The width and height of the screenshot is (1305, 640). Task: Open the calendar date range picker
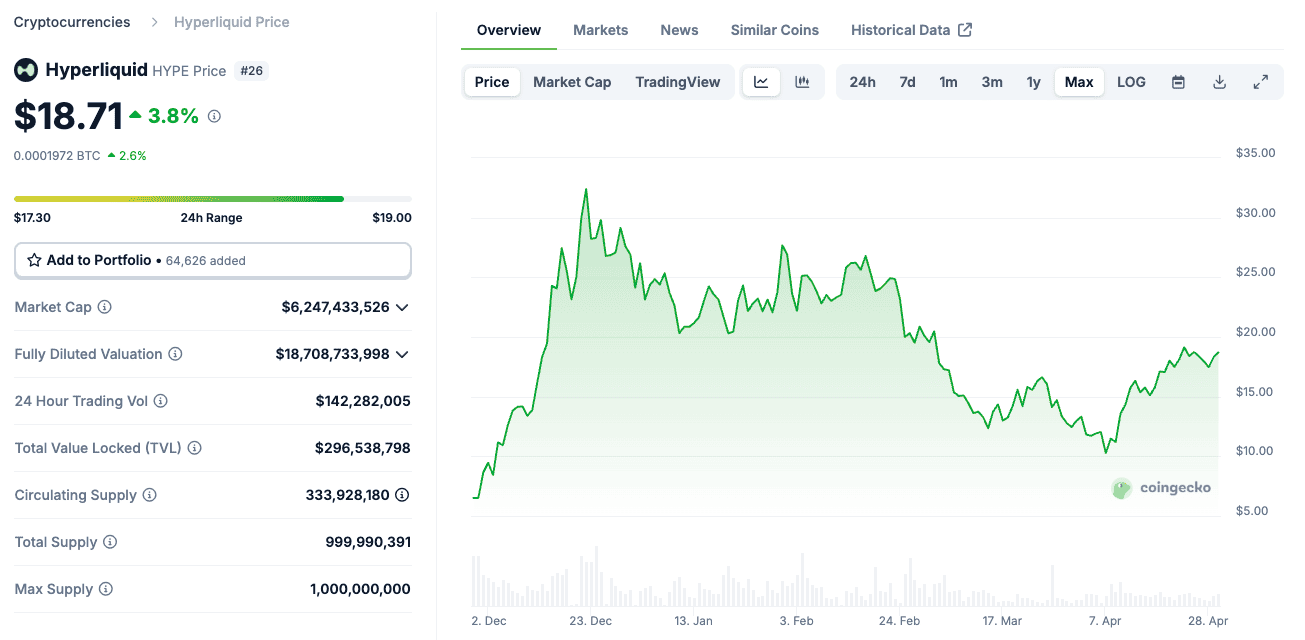click(1178, 82)
